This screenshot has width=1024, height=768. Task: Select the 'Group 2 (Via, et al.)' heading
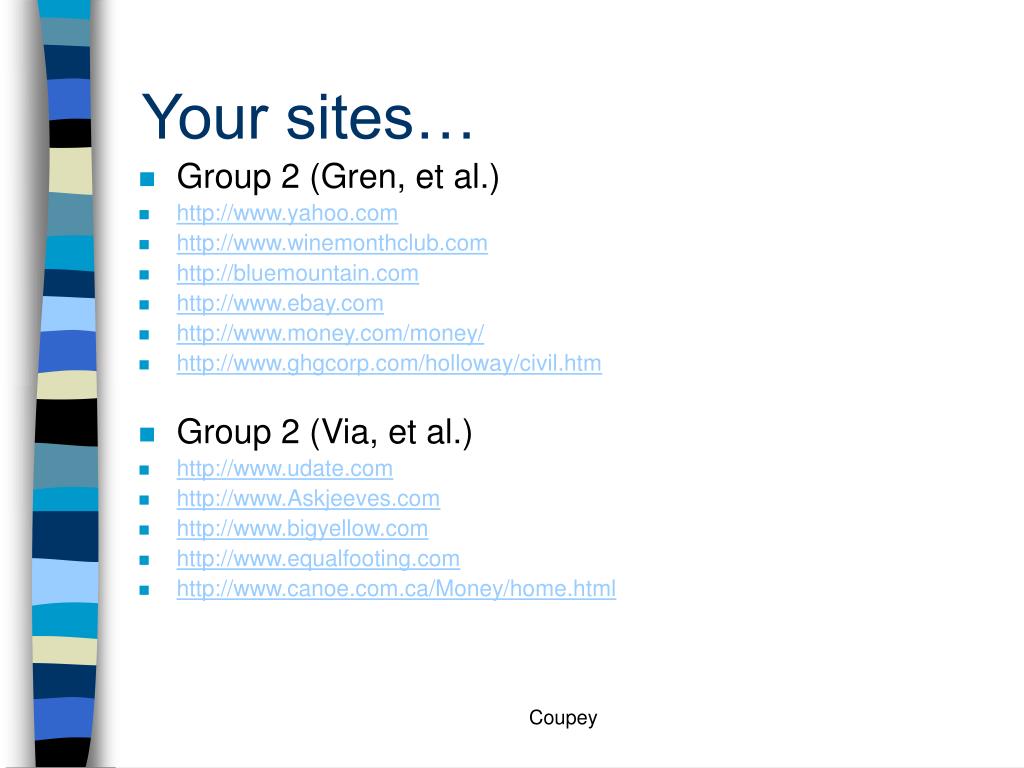pos(324,432)
